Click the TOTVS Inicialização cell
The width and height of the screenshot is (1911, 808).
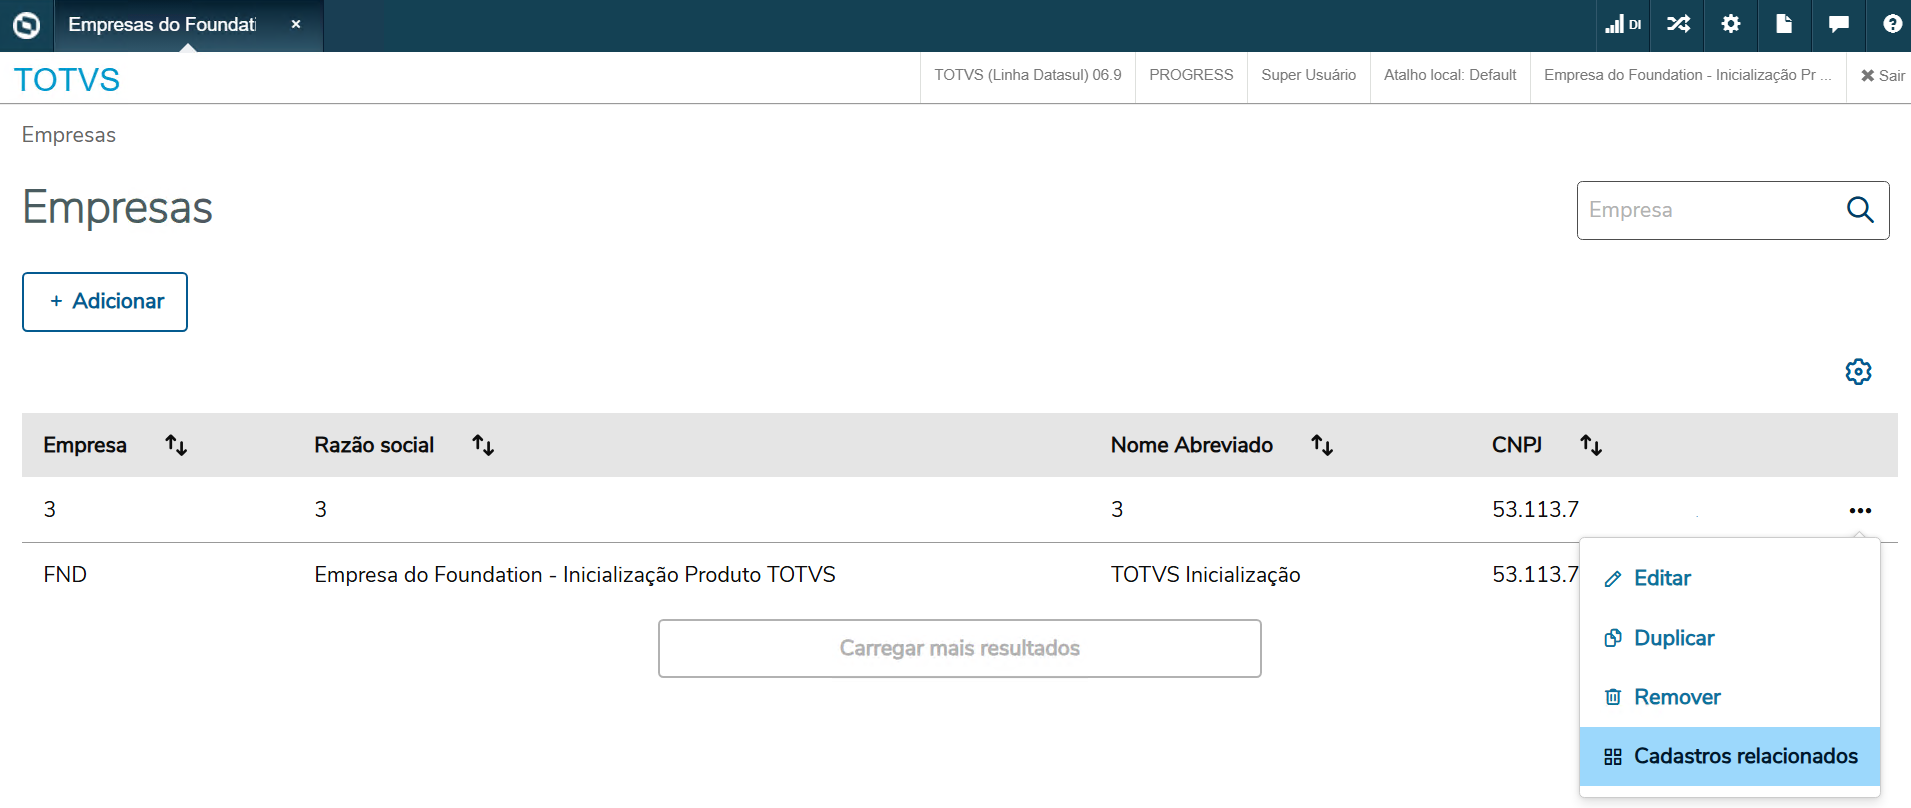coord(1205,575)
